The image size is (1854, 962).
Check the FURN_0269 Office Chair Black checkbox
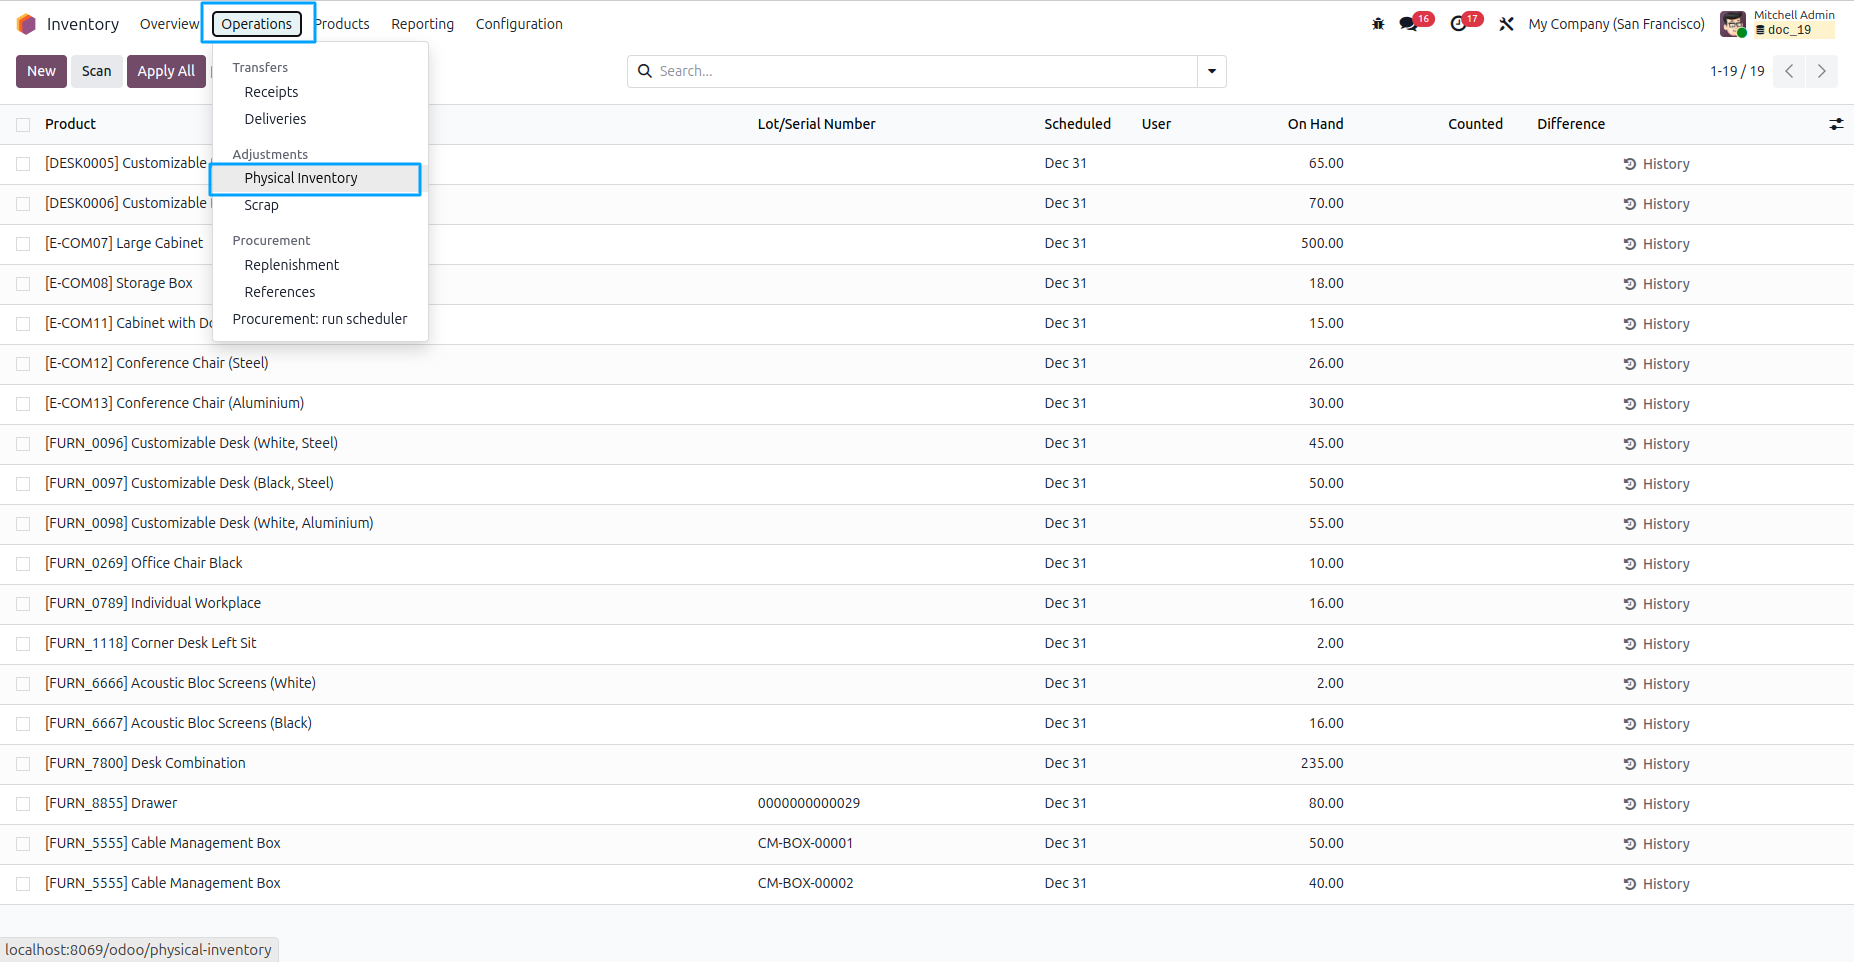point(23,564)
